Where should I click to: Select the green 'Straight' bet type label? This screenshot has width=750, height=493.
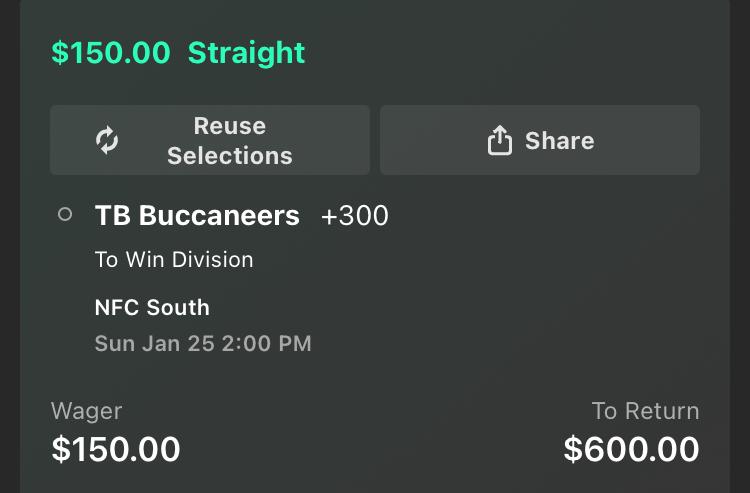pos(246,53)
